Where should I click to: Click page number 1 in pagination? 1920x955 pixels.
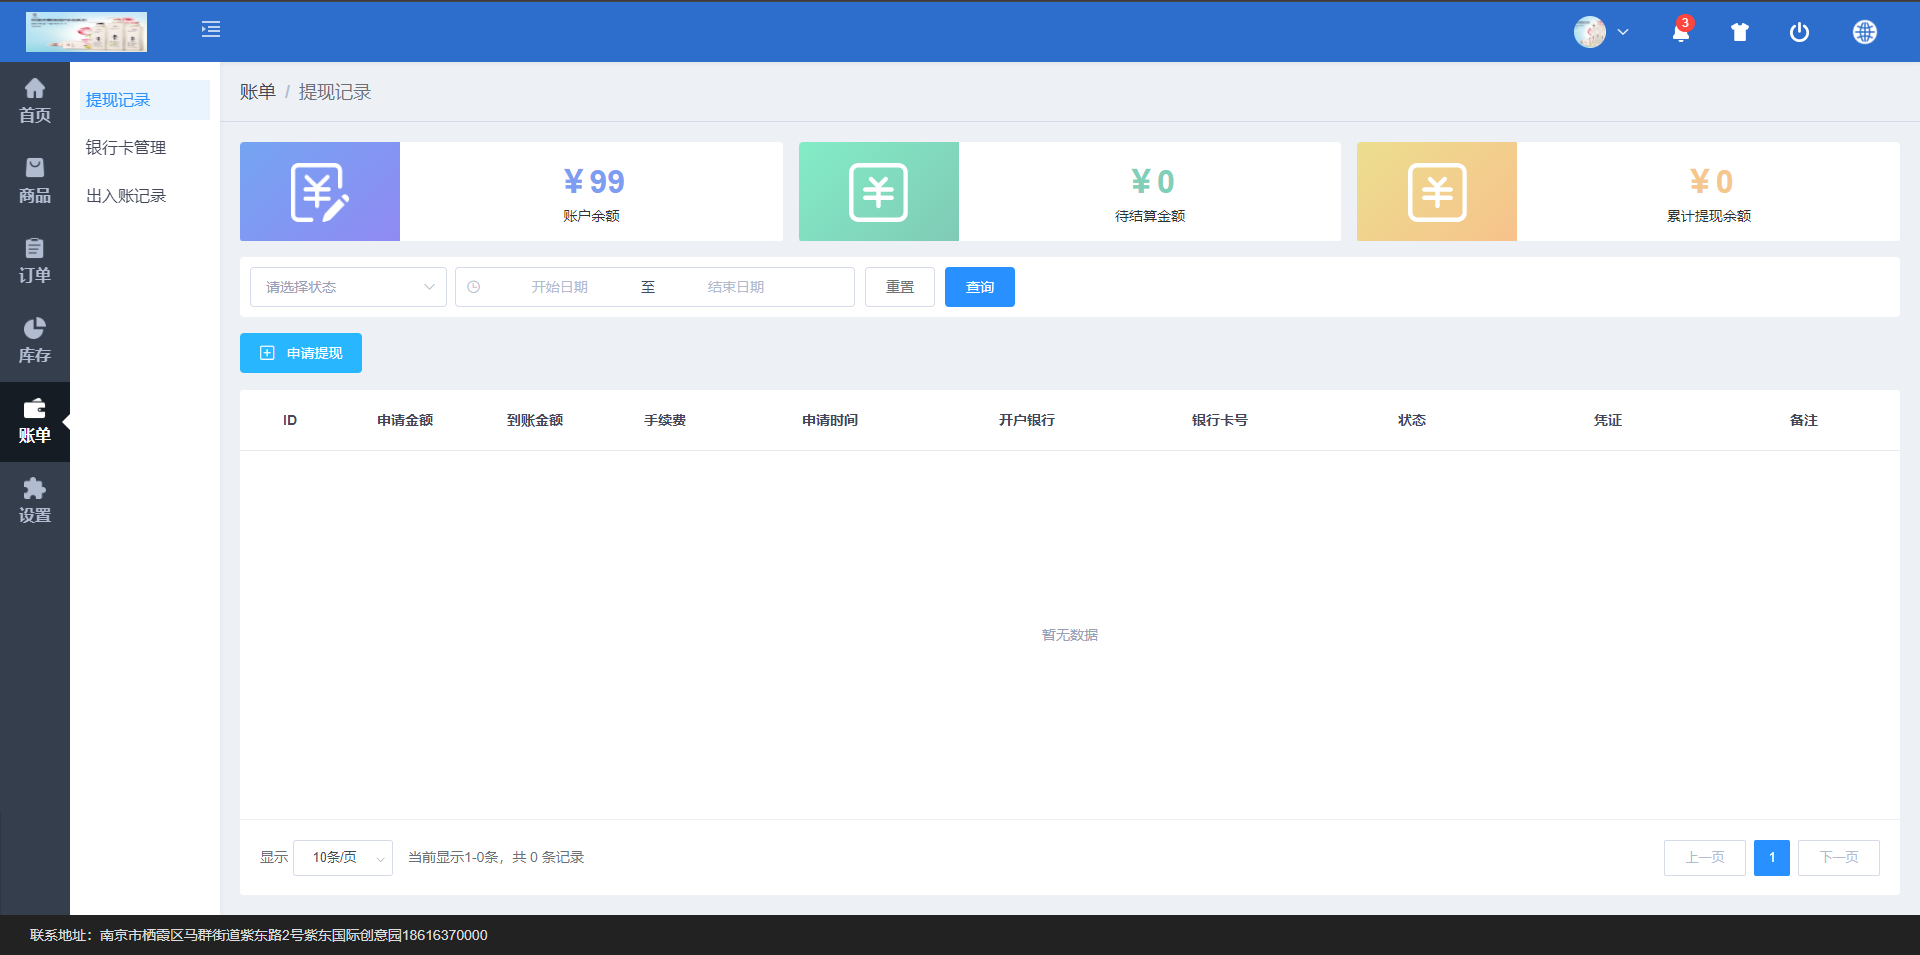[x=1771, y=858]
